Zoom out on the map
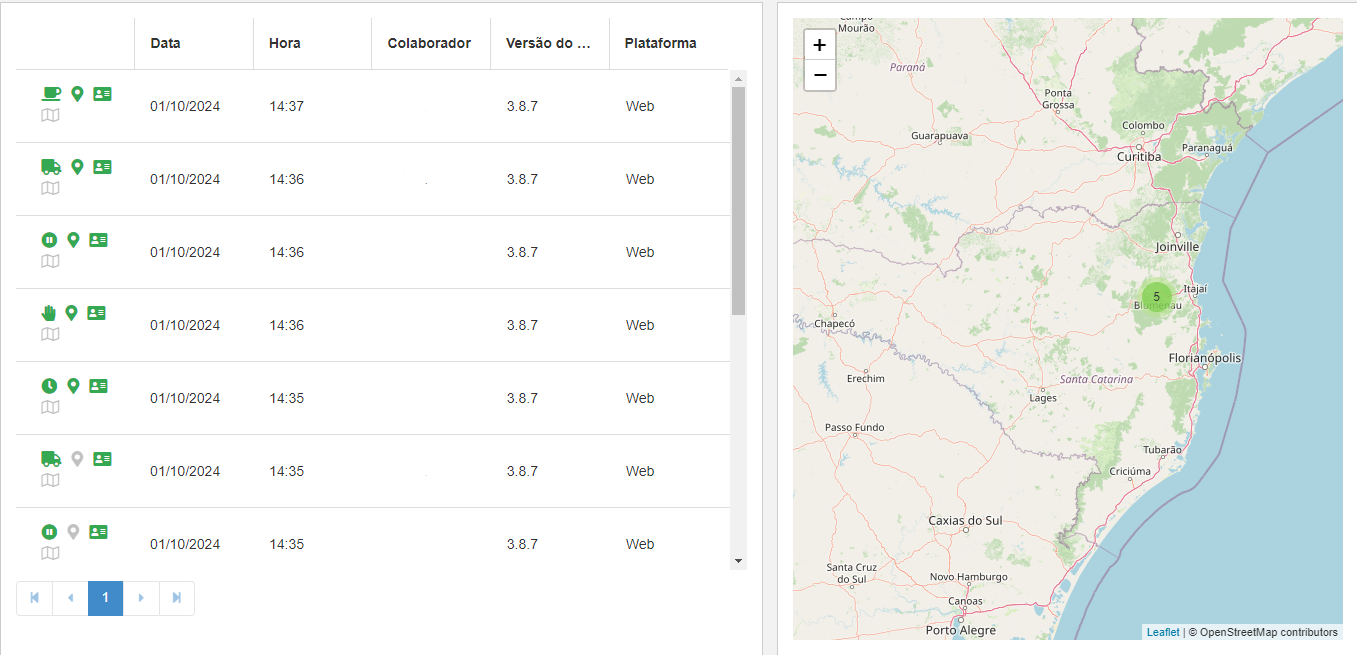This screenshot has width=1357, height=655. pyautogui.click(x=820, y=75)
